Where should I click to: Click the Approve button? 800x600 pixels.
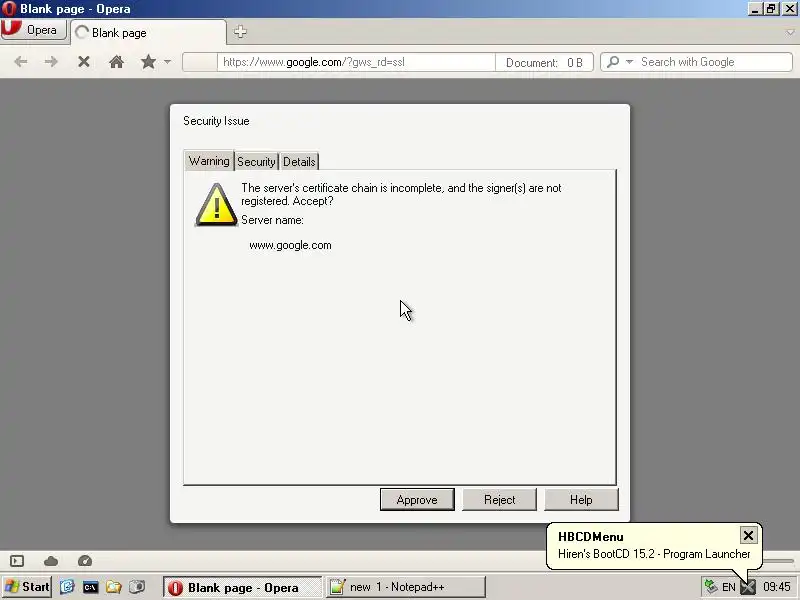(x=417, y=499)
